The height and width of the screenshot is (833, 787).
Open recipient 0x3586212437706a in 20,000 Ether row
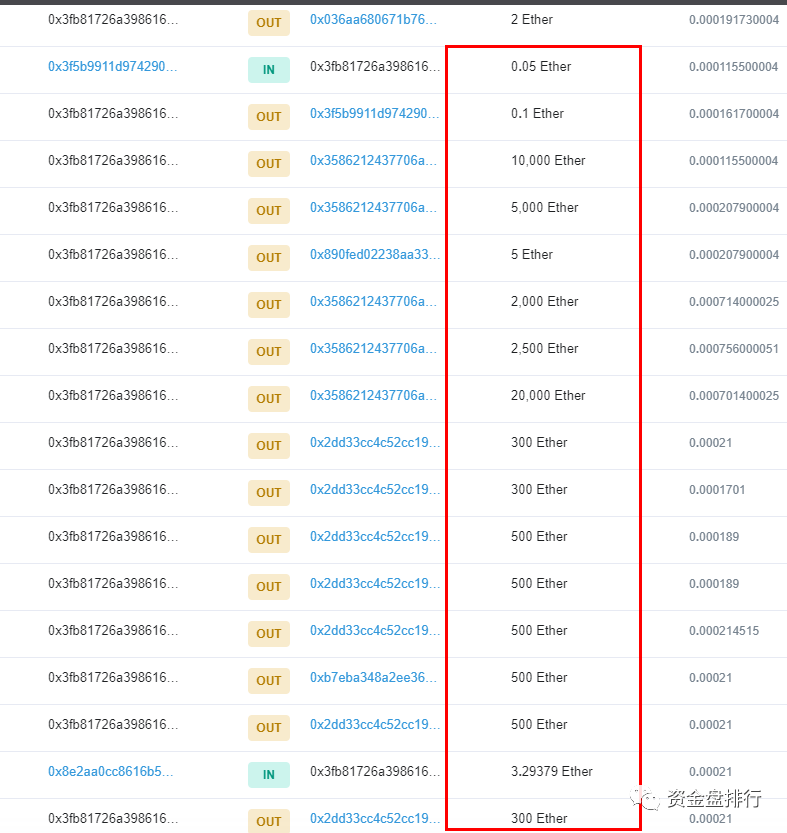pyautogui.click(x=374, y=396)
